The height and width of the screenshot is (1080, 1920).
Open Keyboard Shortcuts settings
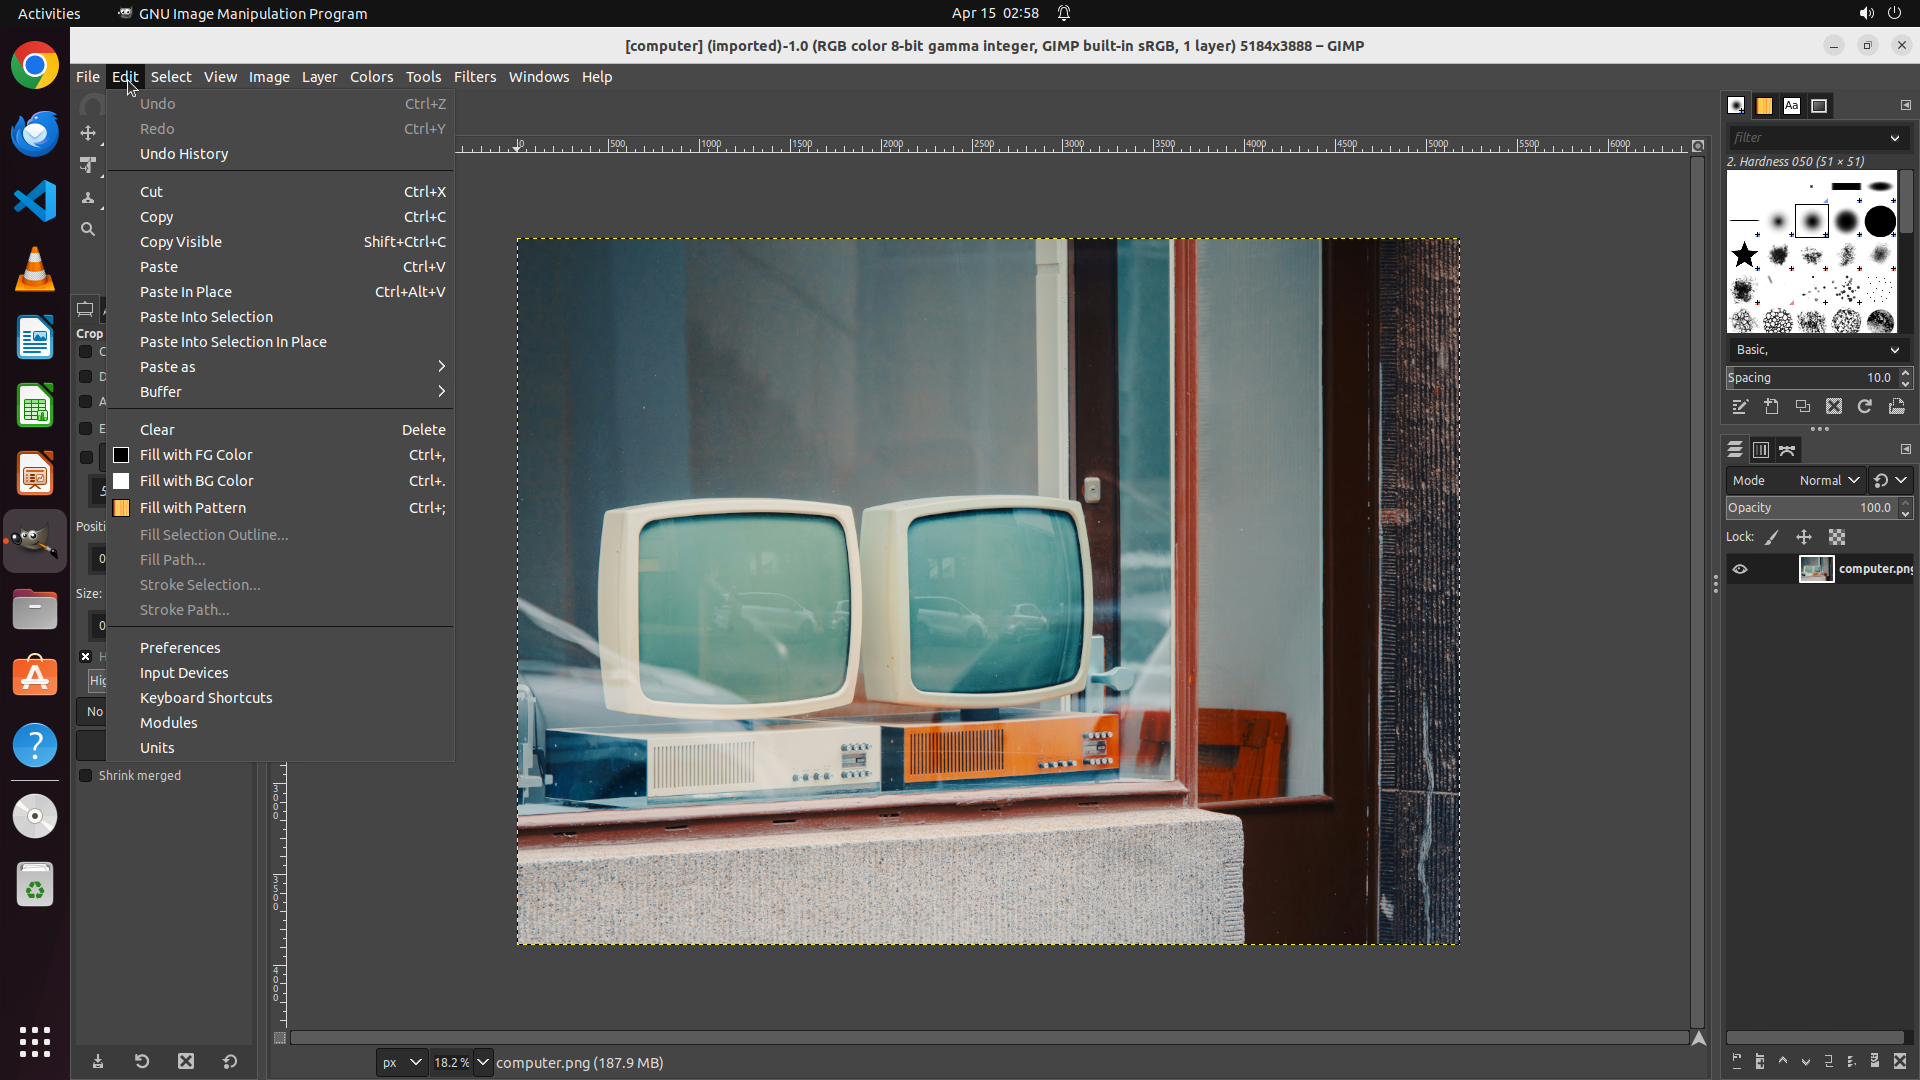[x=206, y=697]
